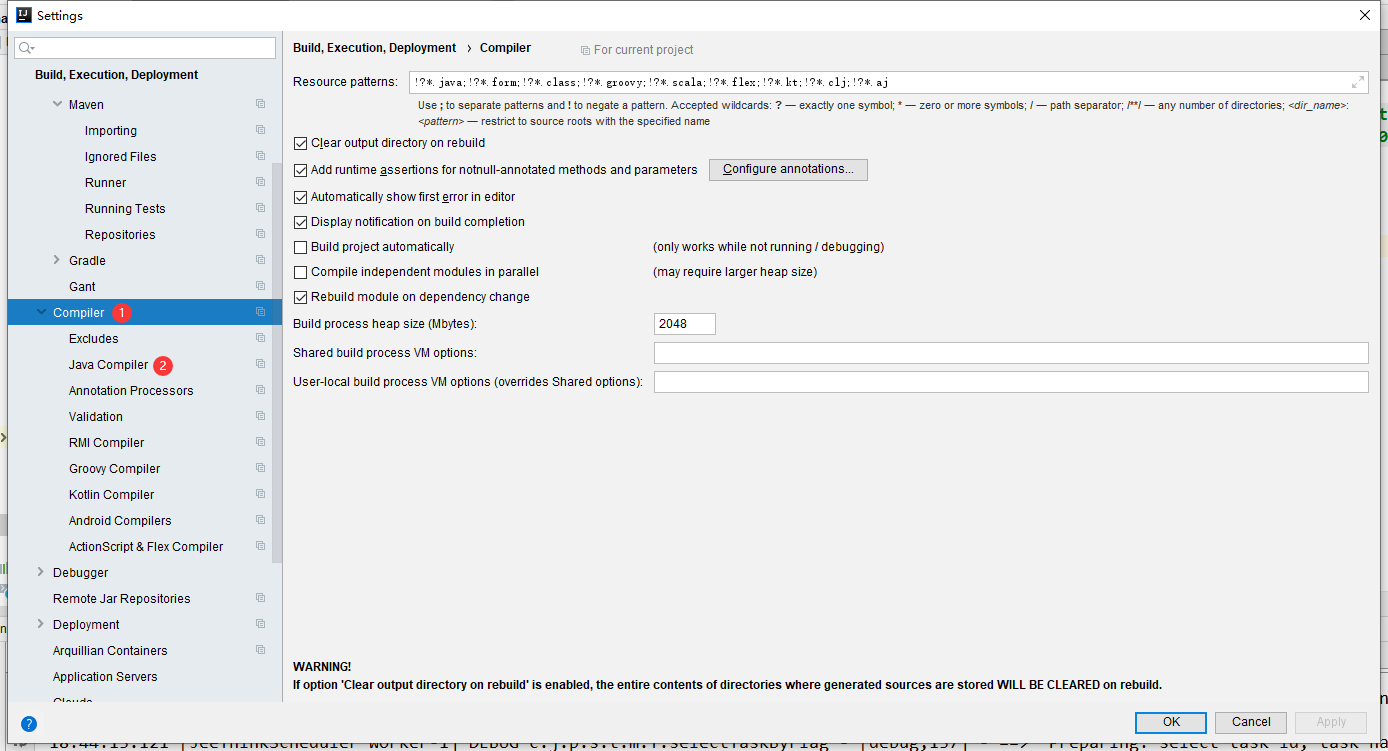Click the project-level icon beside Runner
The height and width of the screenshot is (751, 1388).
pos(260,182)
